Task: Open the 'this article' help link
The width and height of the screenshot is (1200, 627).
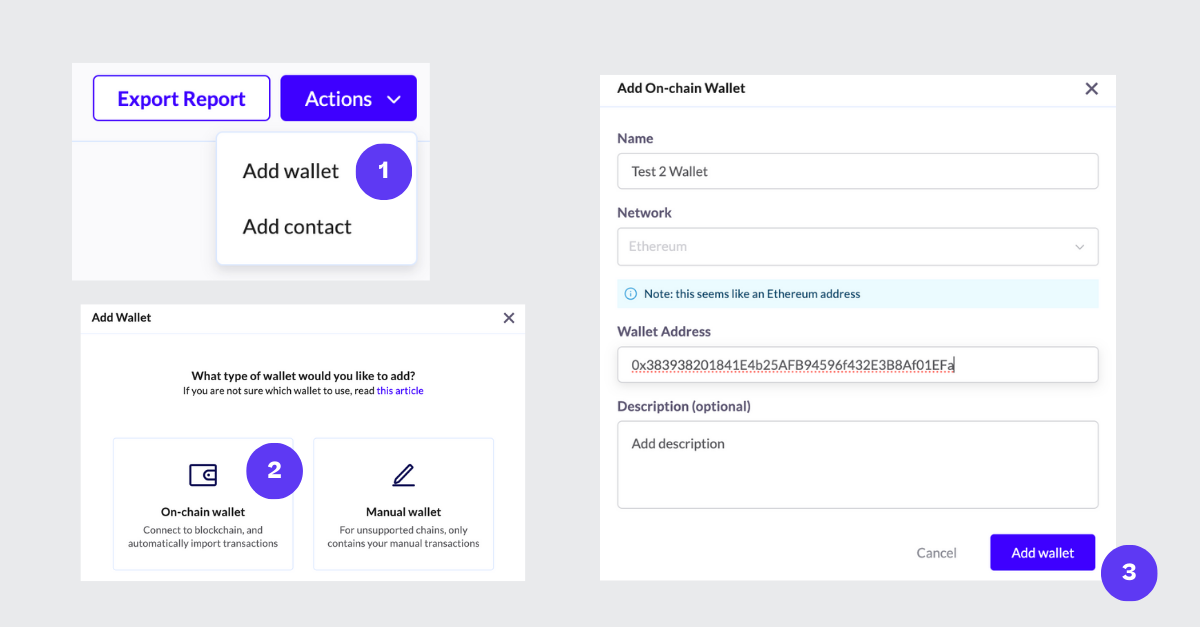Action: click(x=400, y=391)
